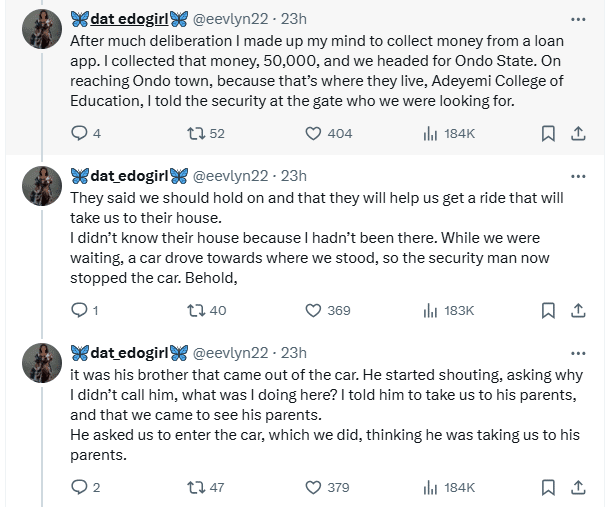Open more options on first tweet
Image resolution: width=612 pixels, height=507 pixels.
[x=578, y=19]
